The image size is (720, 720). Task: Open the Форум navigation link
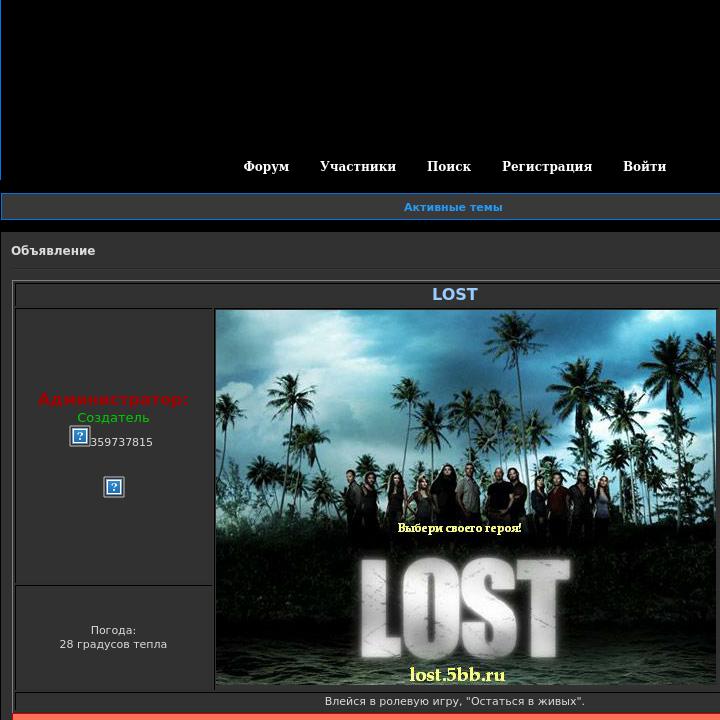coord(266,166)
